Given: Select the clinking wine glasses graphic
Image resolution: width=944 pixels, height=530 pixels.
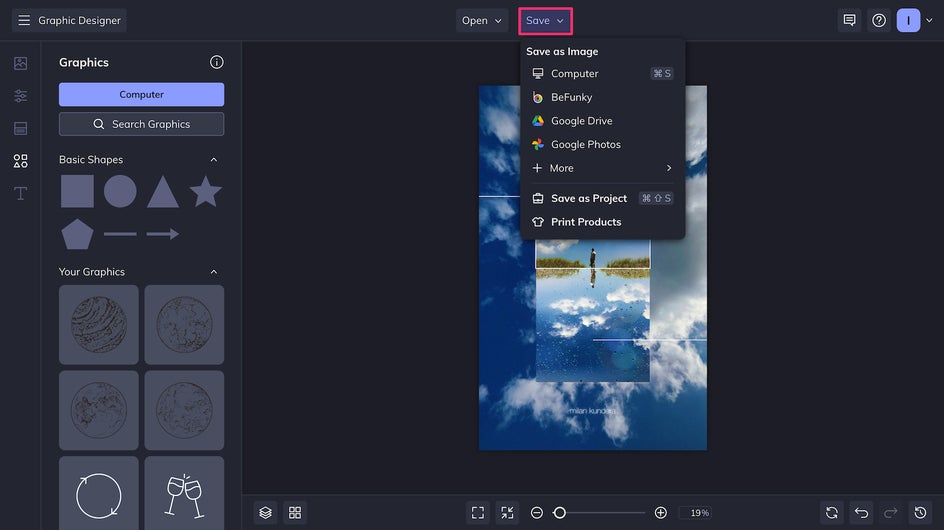Looking at the screenshot, I should (184, 494).
